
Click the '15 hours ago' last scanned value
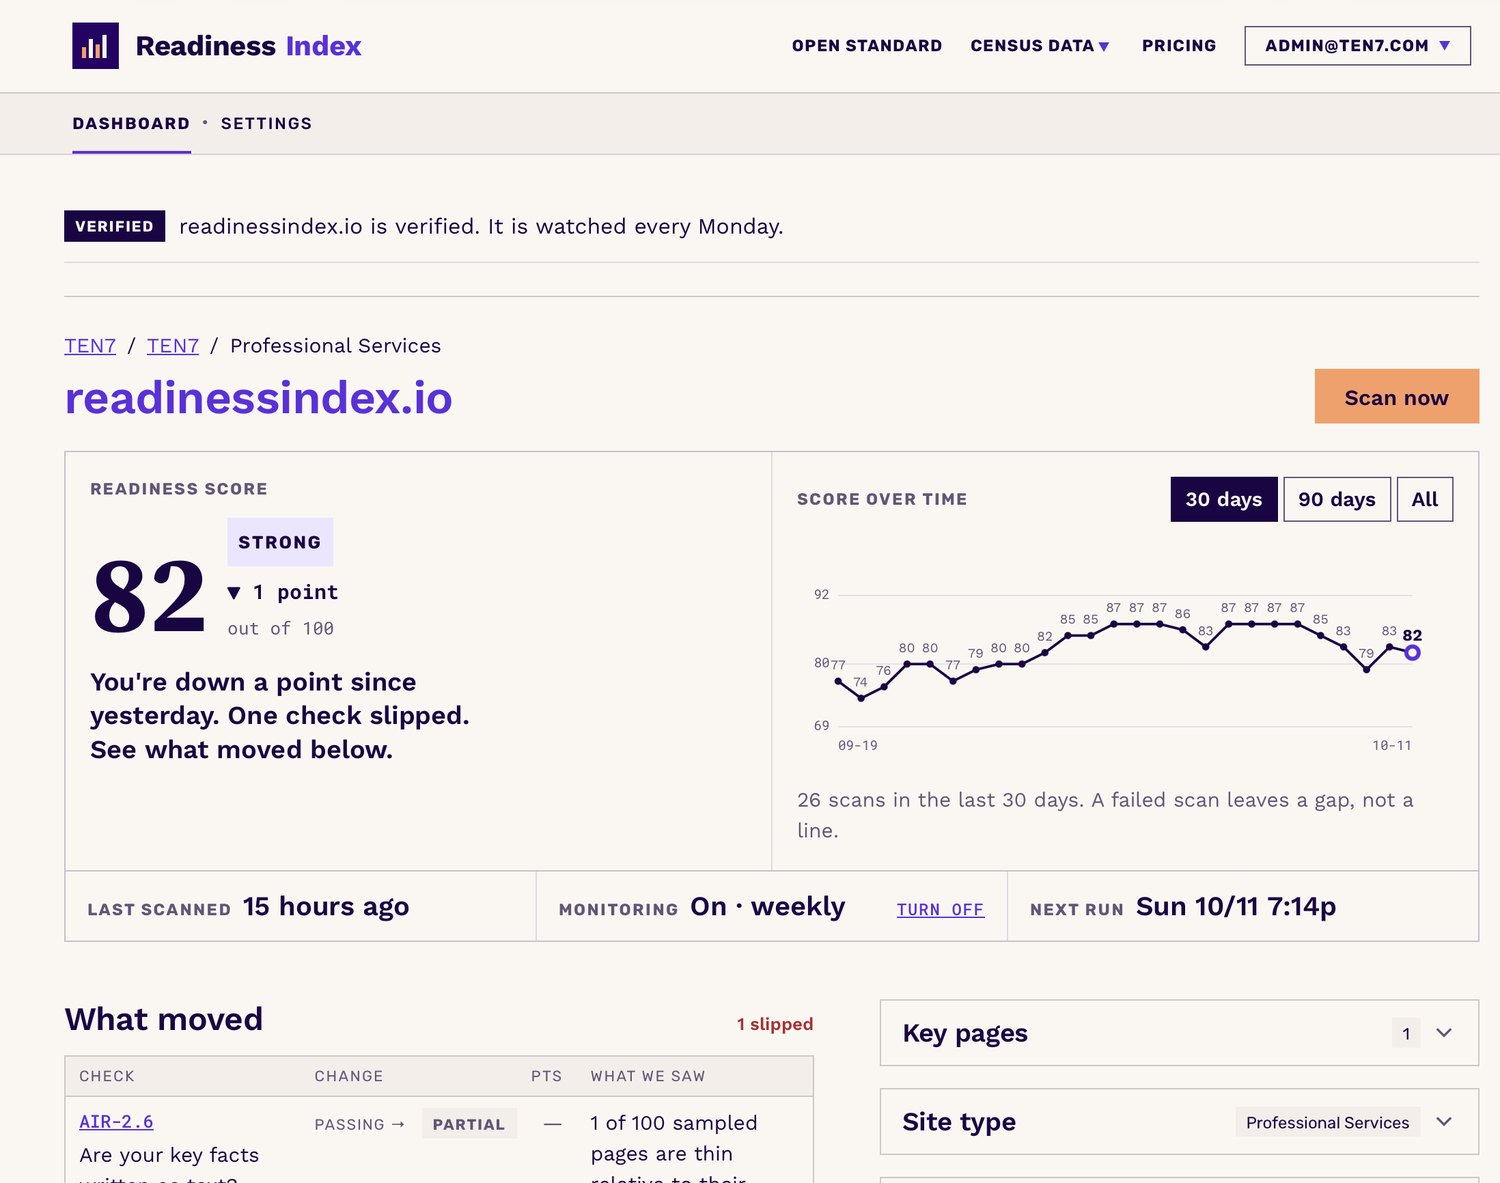point(326,907)
